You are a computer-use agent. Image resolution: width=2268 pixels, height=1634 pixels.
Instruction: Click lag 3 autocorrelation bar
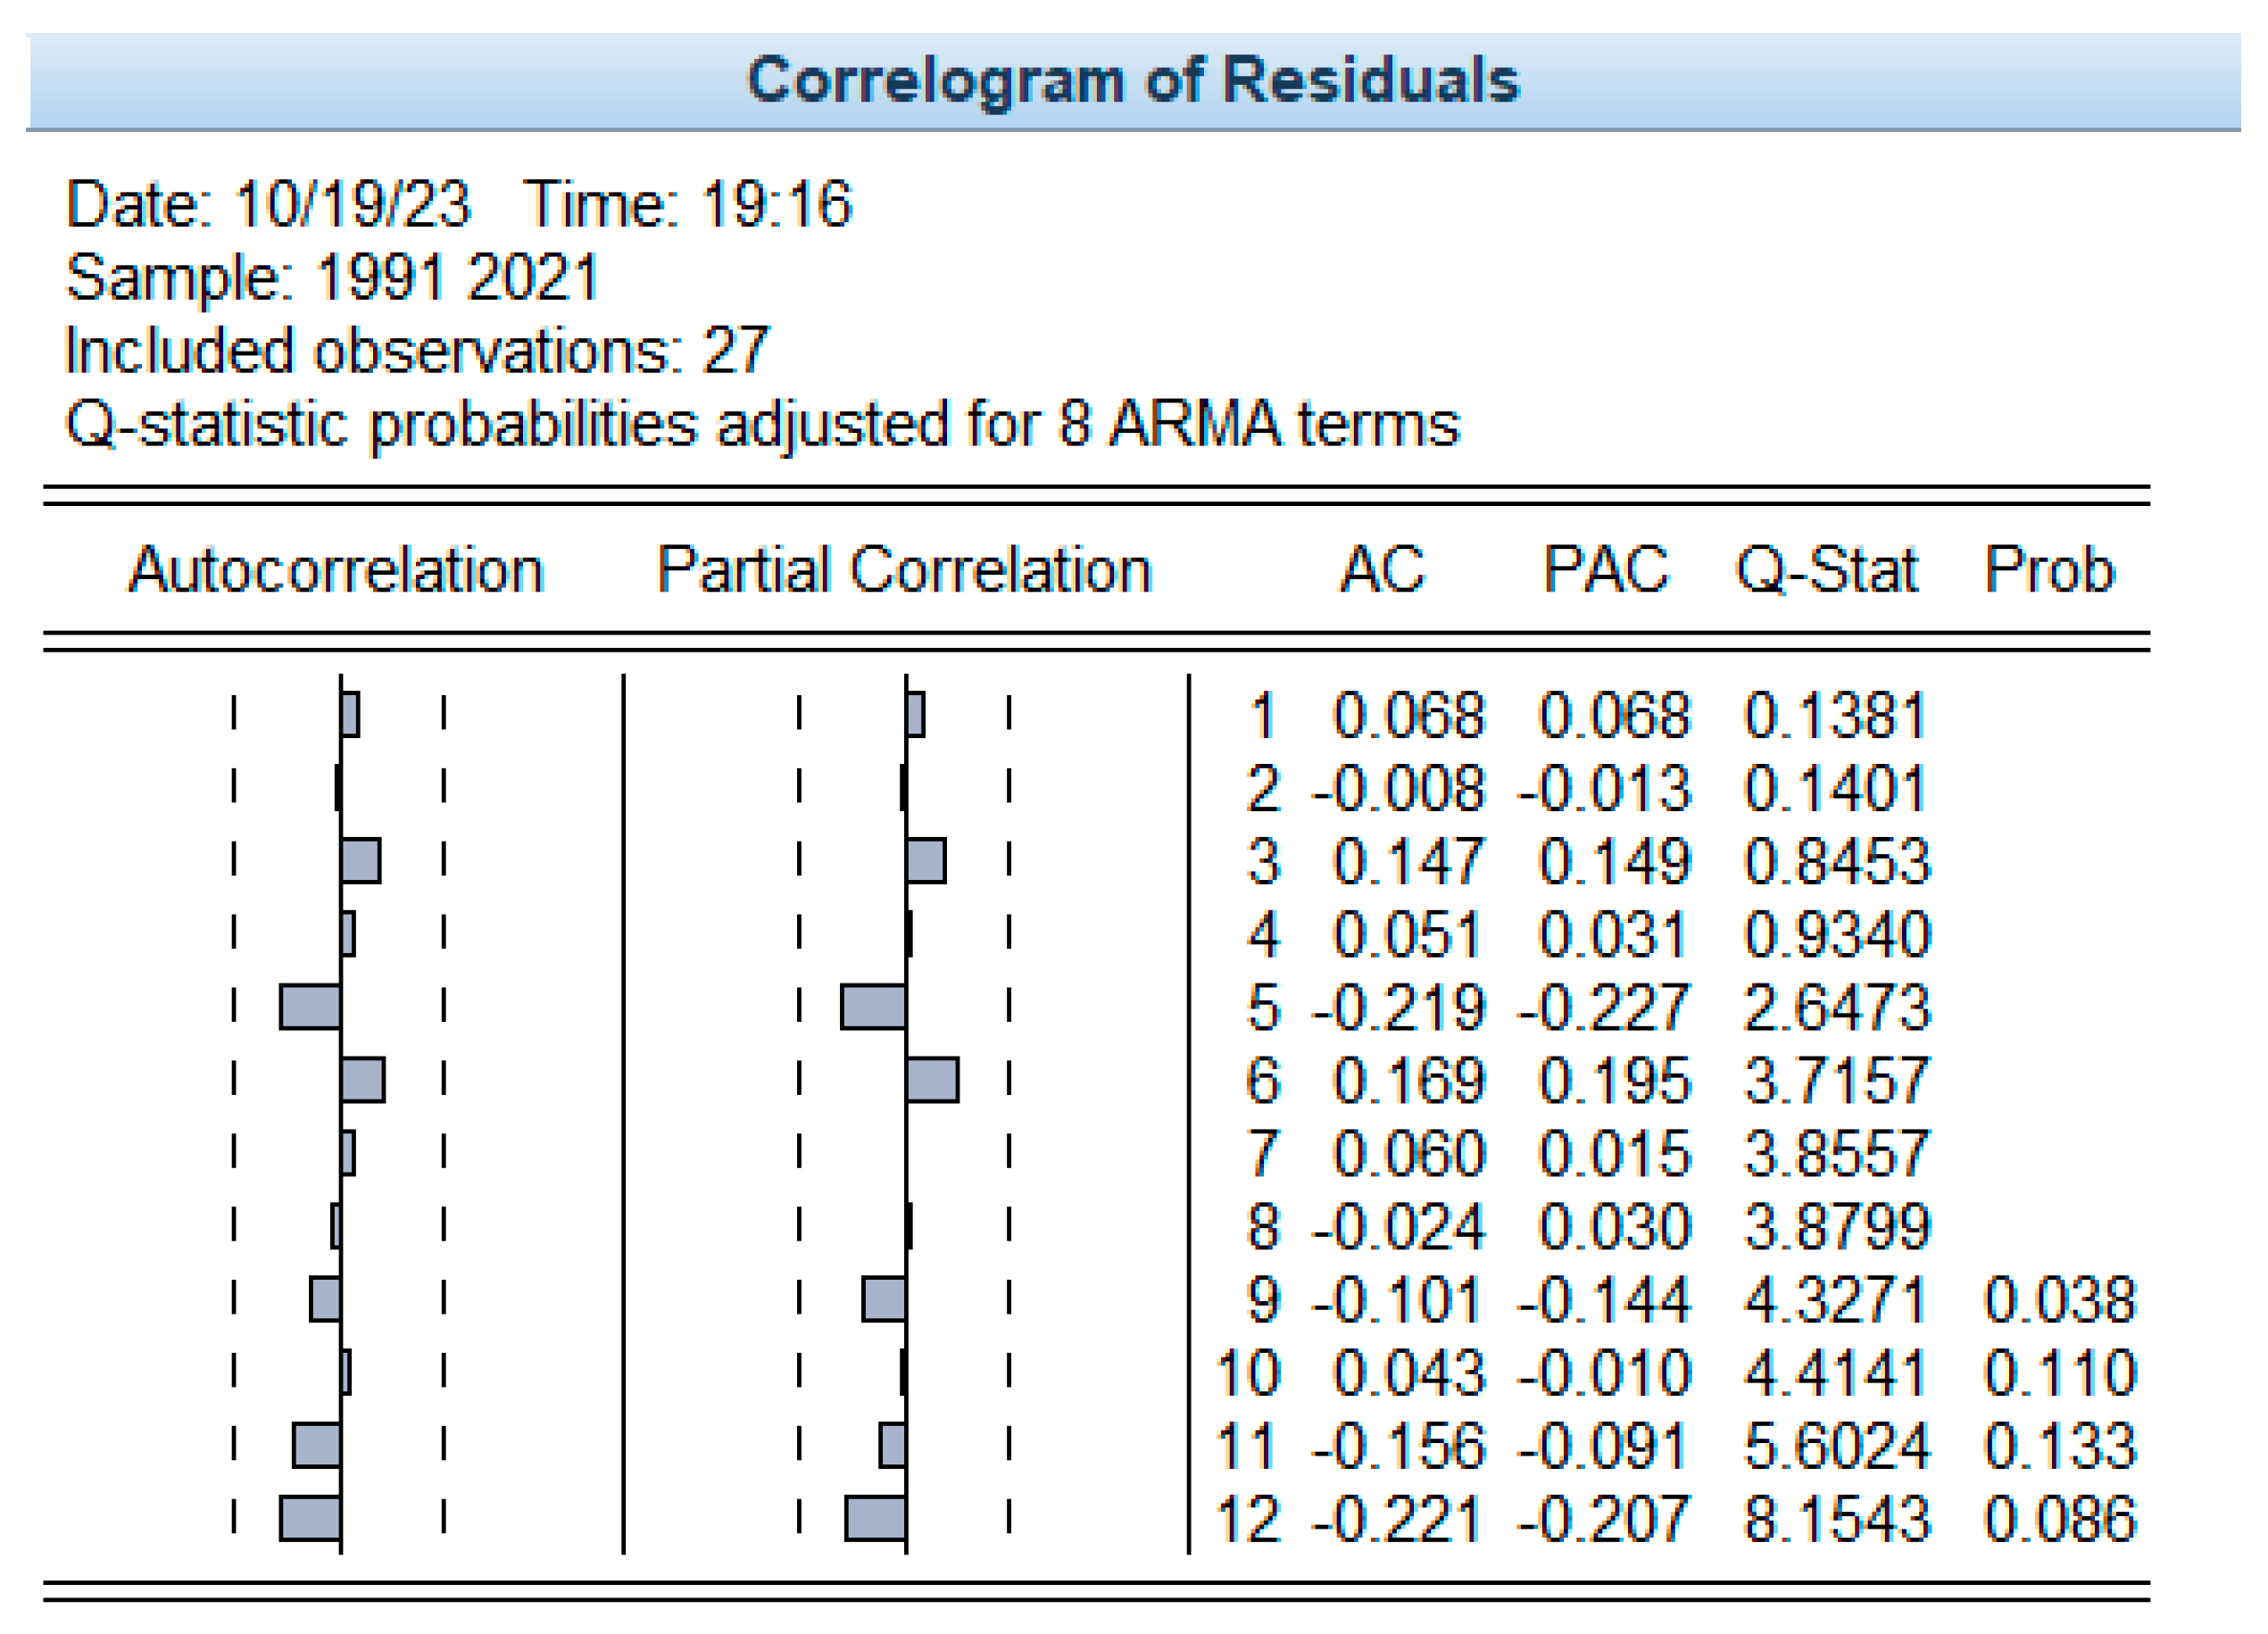coord(360,861)
